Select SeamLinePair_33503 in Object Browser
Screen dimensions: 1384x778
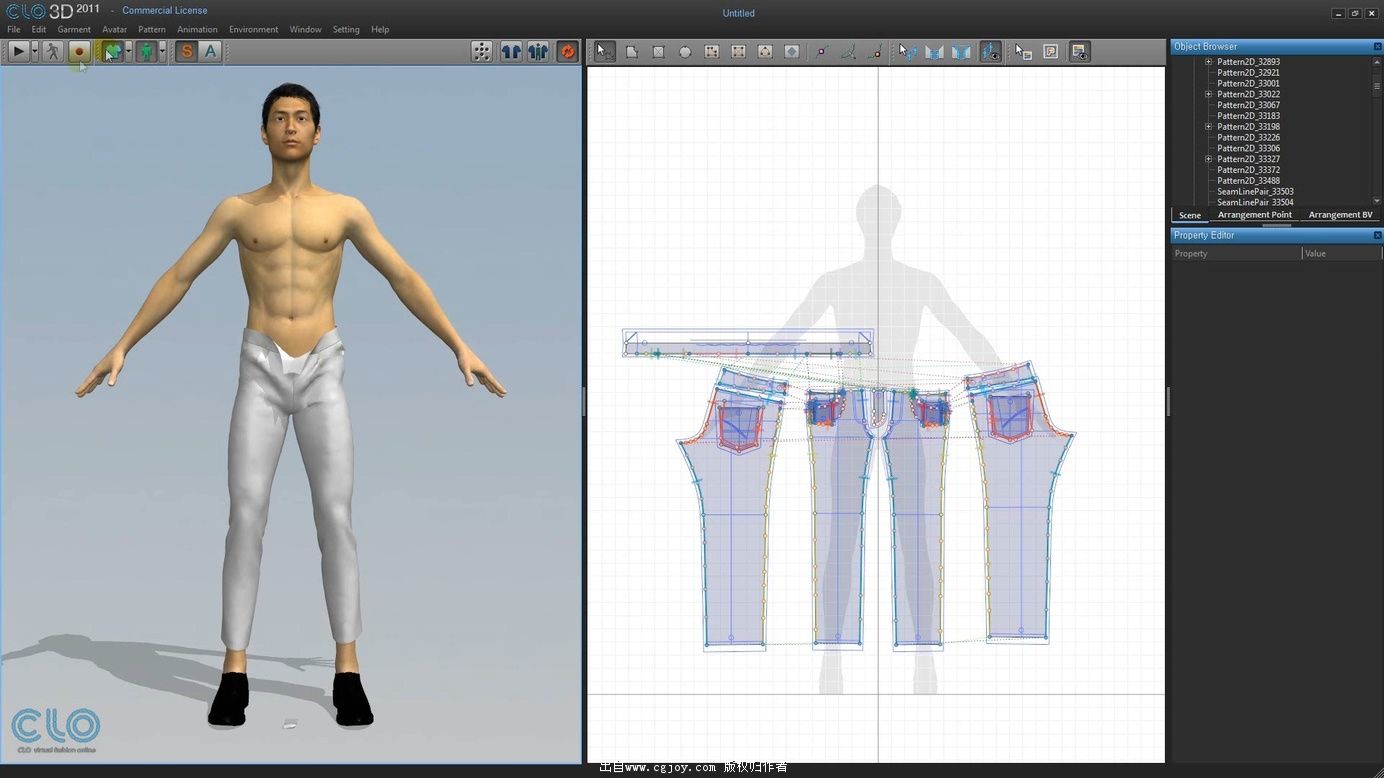pyautogui.click(x=1255, y=191)
